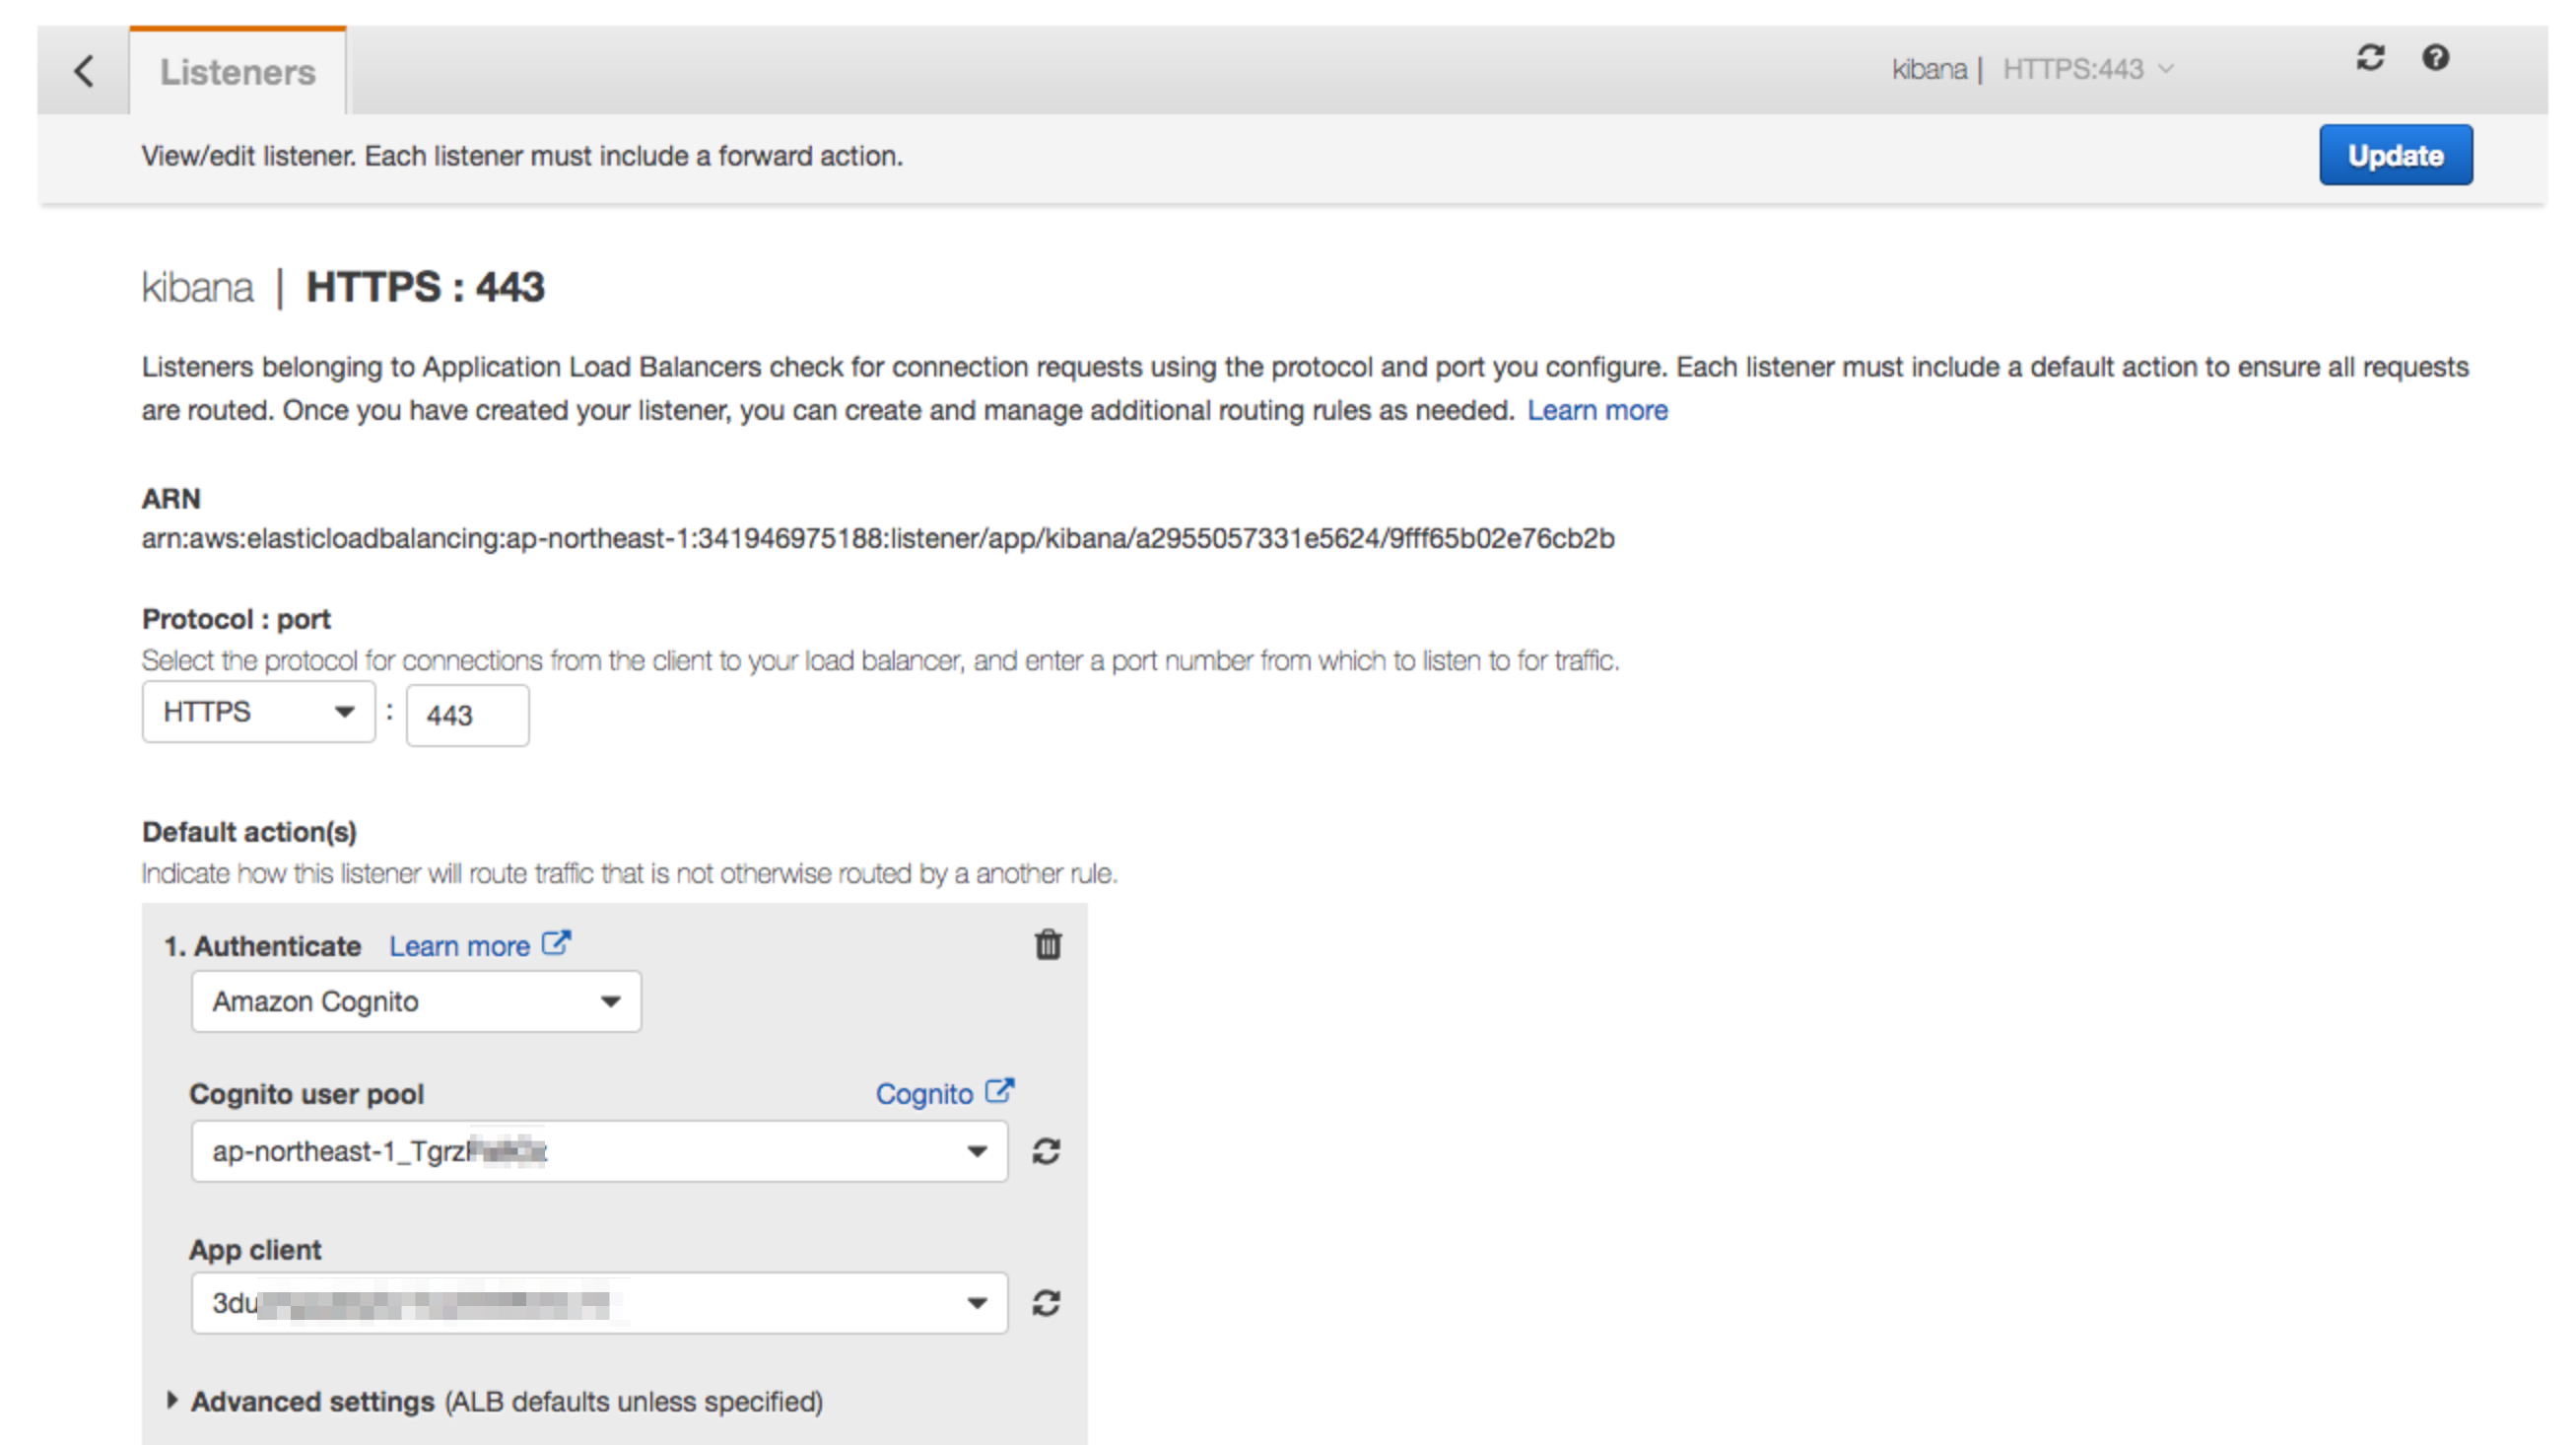Open the Amazon Cognito authenticate type dropdown
Screen dimensions: 2576x1445
click(x=416, y=1002)
